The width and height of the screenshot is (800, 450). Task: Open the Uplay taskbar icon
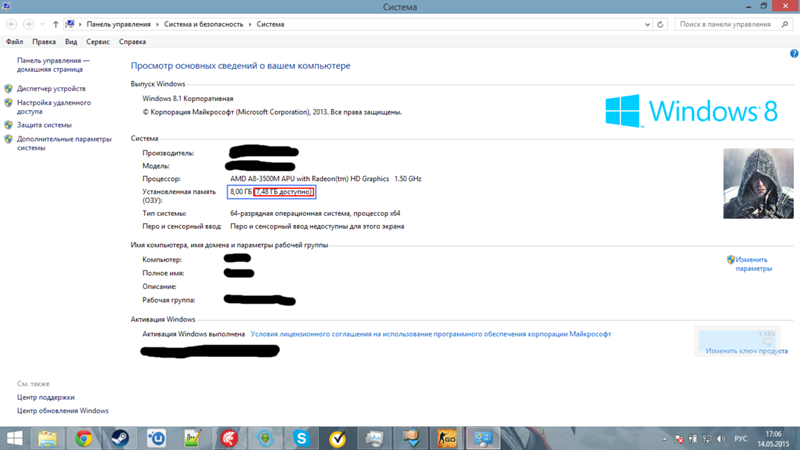(156, 438)
